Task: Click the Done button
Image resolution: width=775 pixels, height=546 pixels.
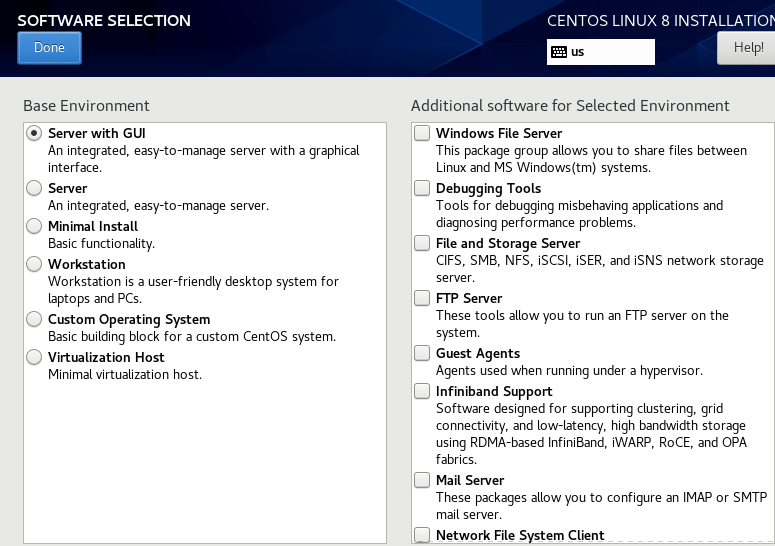Action: [x=49, y=48]
